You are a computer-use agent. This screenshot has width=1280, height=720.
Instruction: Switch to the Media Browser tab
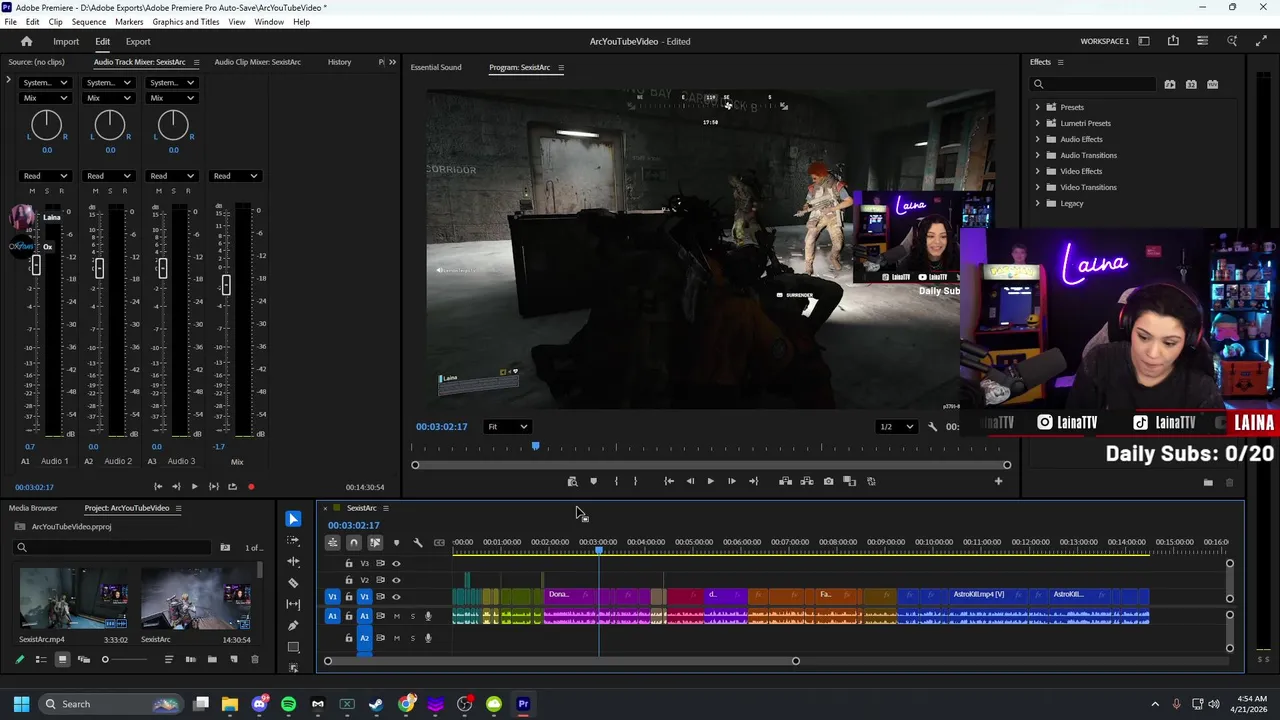[x=33, y=508]
